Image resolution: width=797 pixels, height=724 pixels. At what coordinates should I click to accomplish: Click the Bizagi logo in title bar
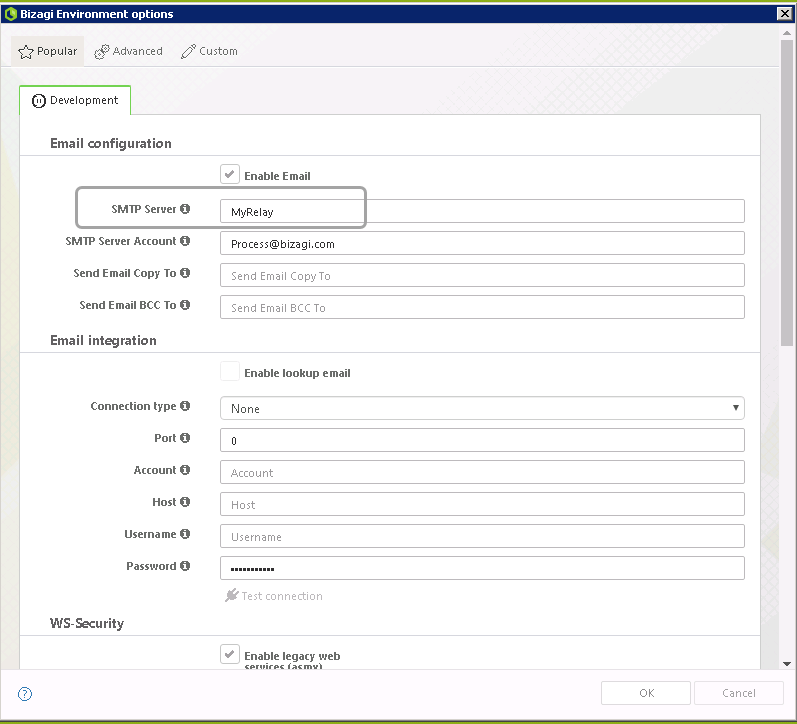pos(10,14)
